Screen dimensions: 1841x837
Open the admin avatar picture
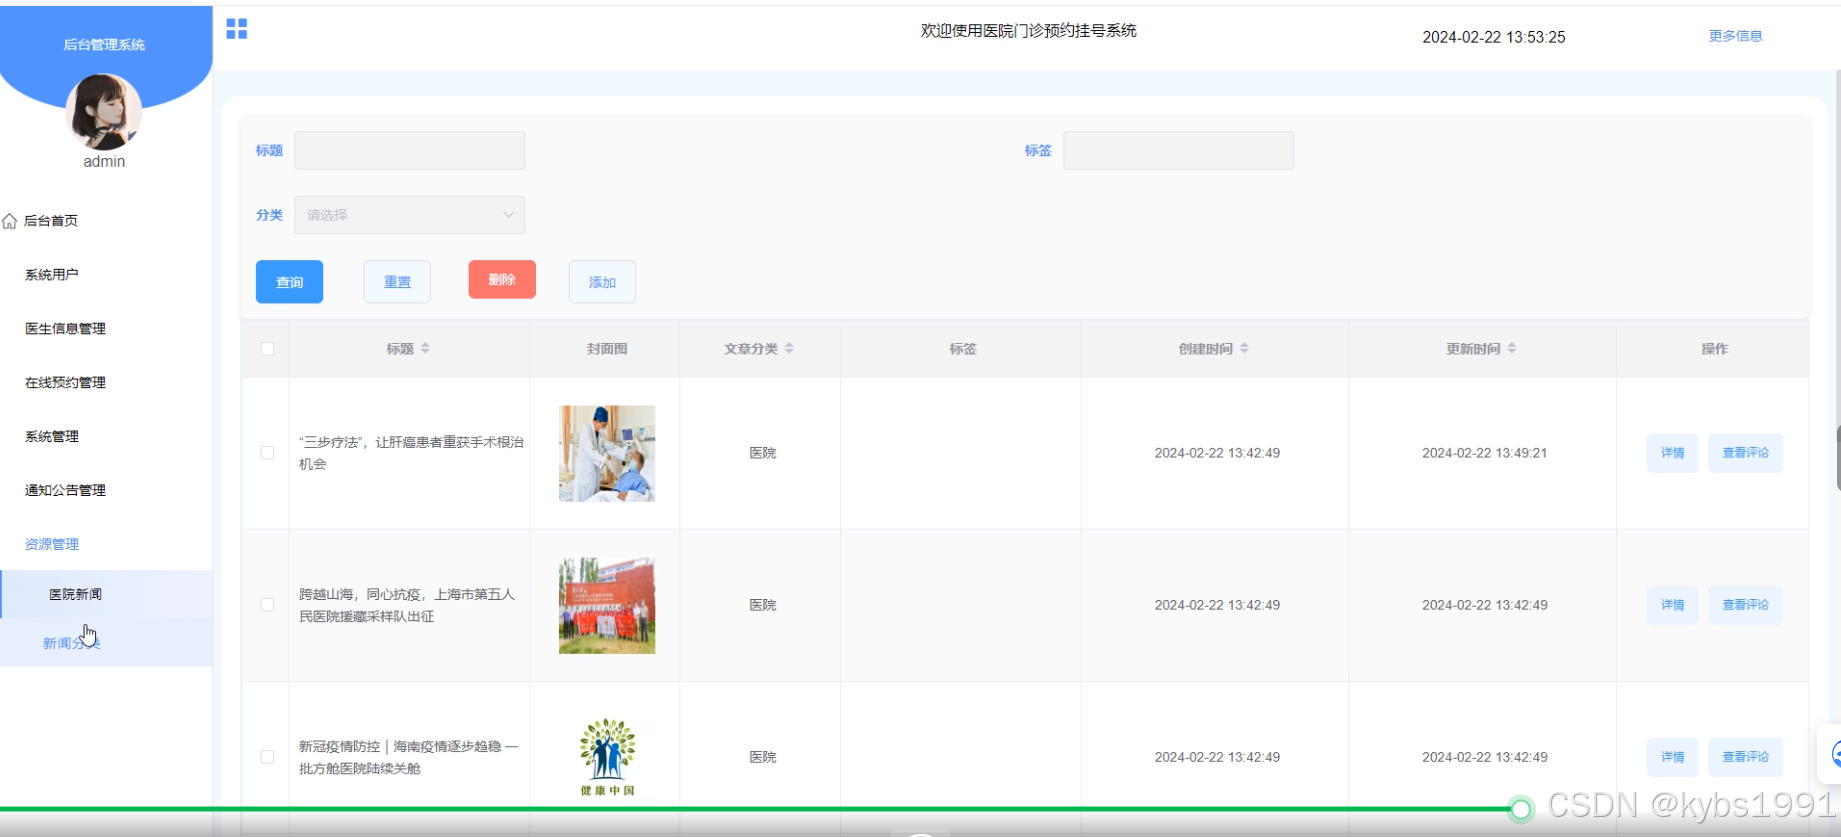click(104, 112)
